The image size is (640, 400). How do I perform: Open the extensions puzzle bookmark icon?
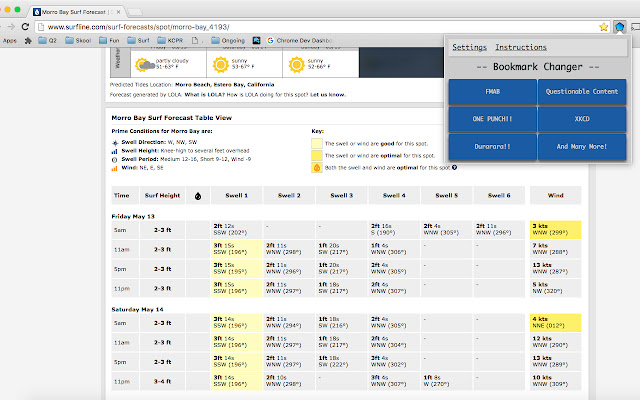coord(28,40)
